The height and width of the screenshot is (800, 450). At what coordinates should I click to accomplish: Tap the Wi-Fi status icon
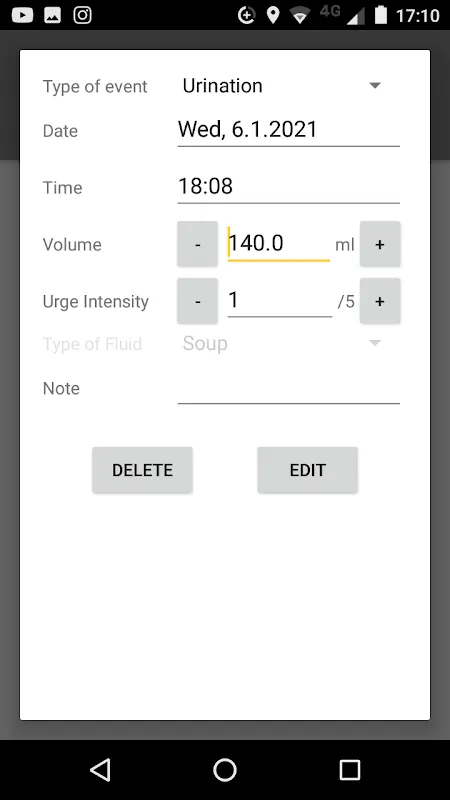[300, 16]
